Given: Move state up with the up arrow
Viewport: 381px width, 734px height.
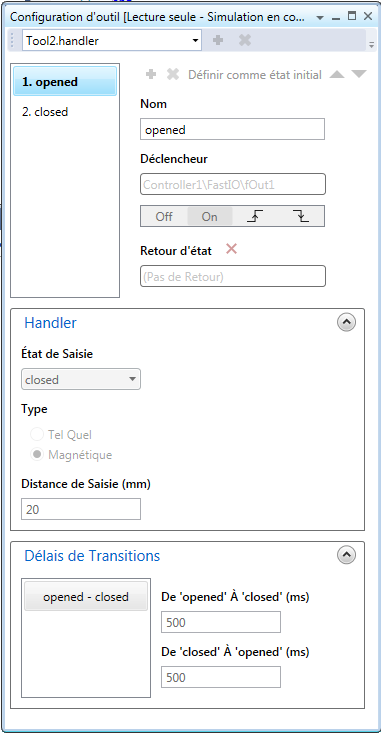Looking at the screenshot, I should coord(337,74).
